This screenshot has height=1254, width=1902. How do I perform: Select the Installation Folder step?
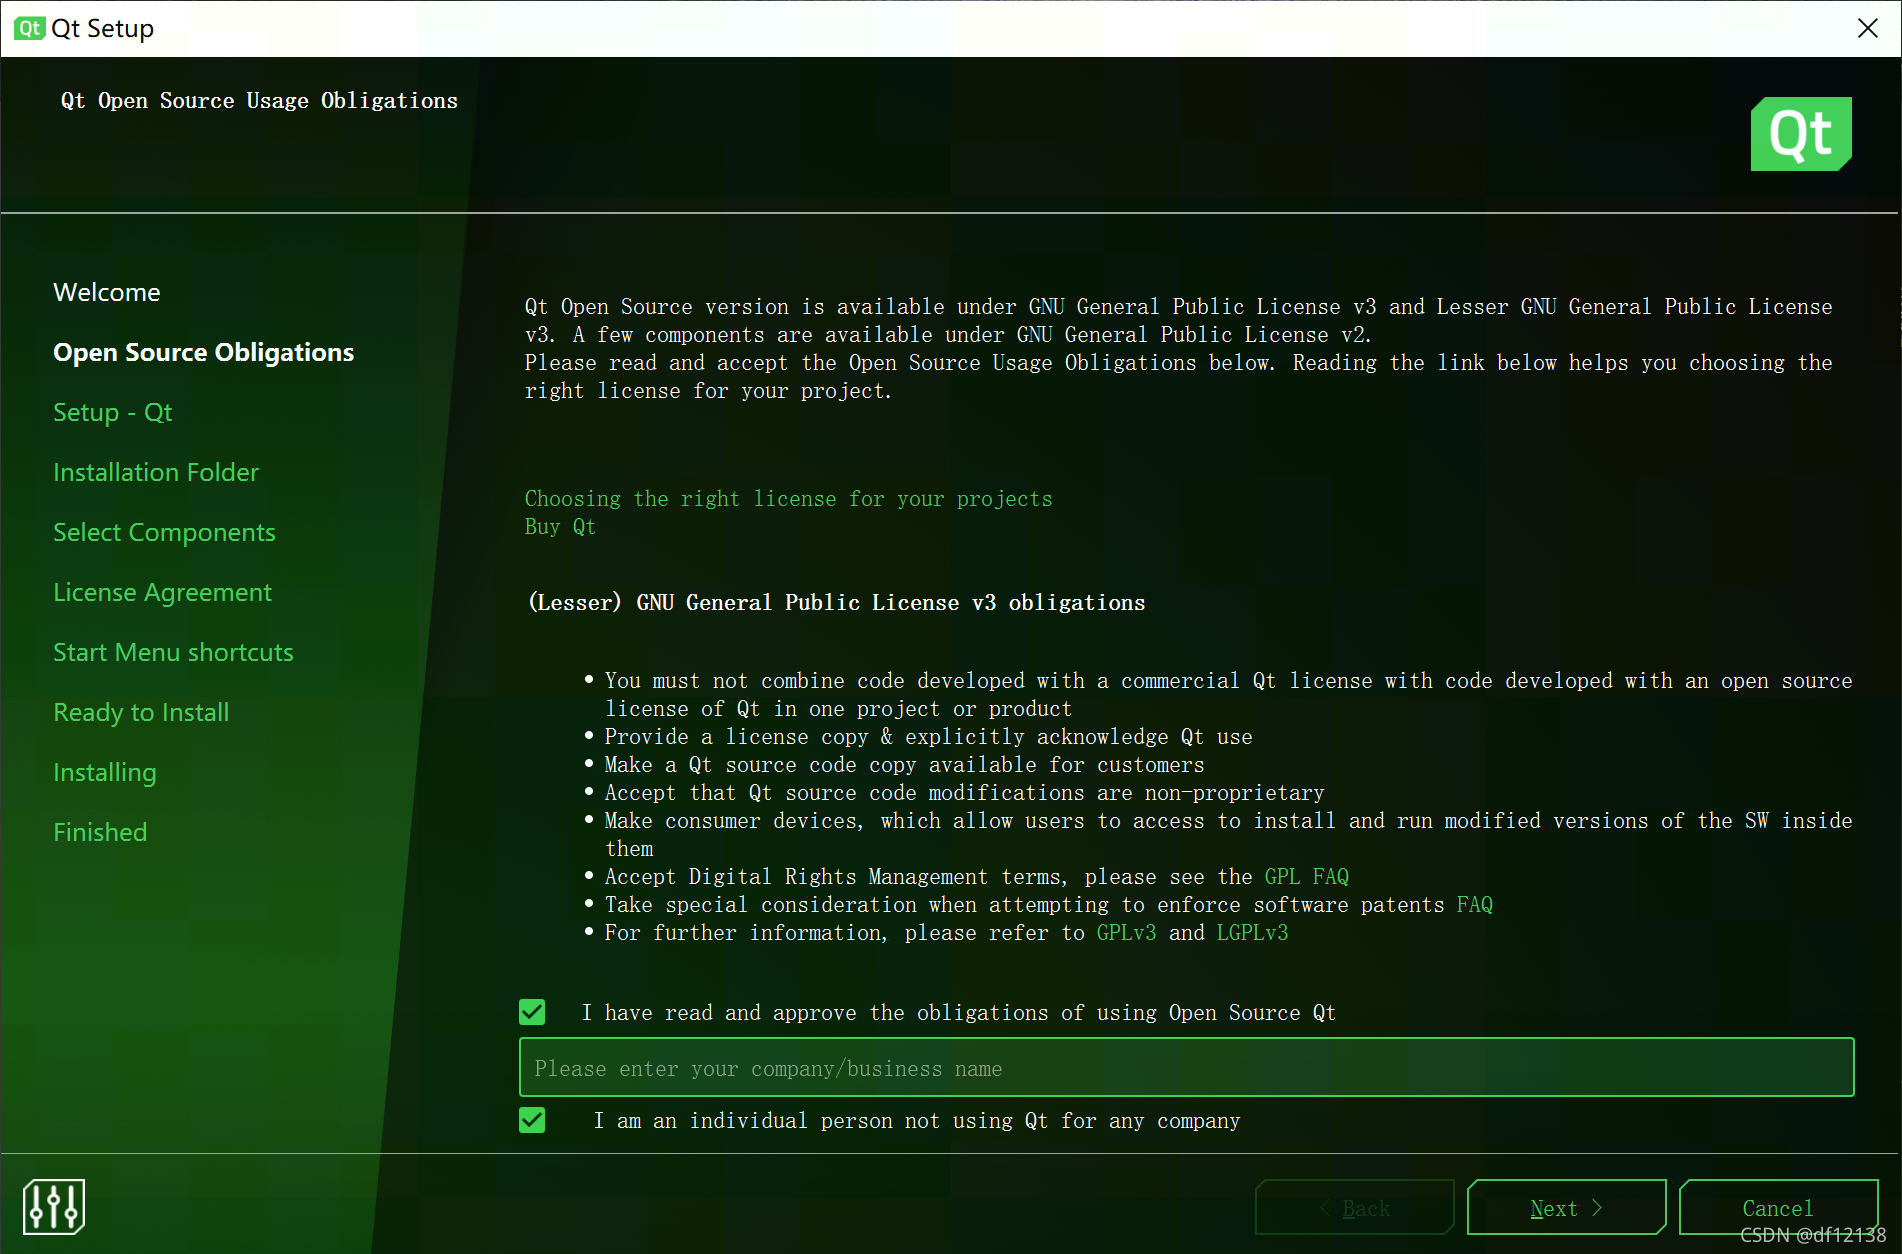(156, 472)
